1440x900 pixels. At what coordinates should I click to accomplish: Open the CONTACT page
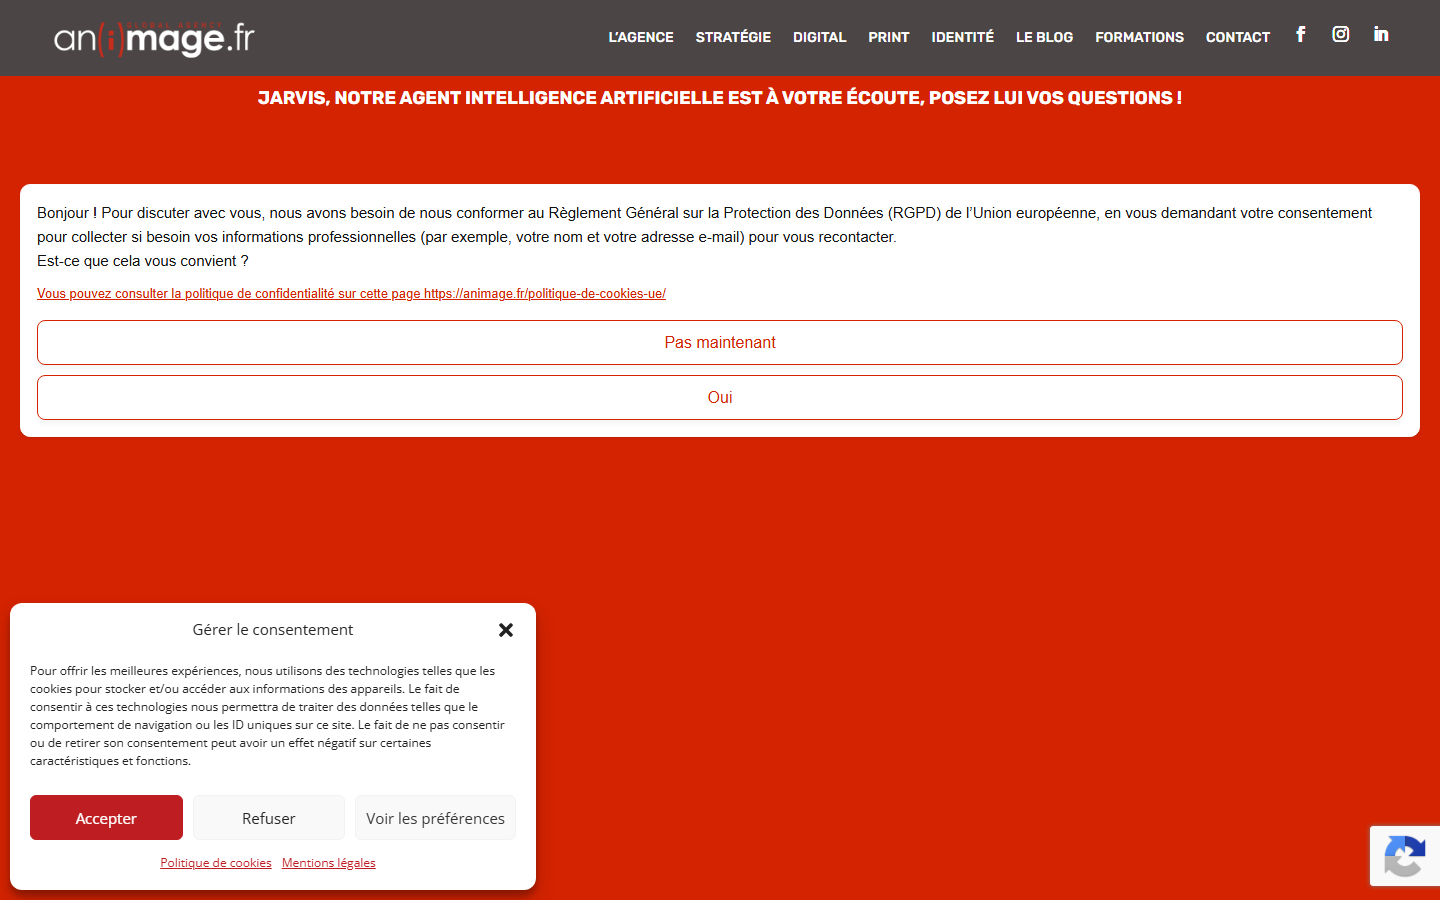point(1237,37)
